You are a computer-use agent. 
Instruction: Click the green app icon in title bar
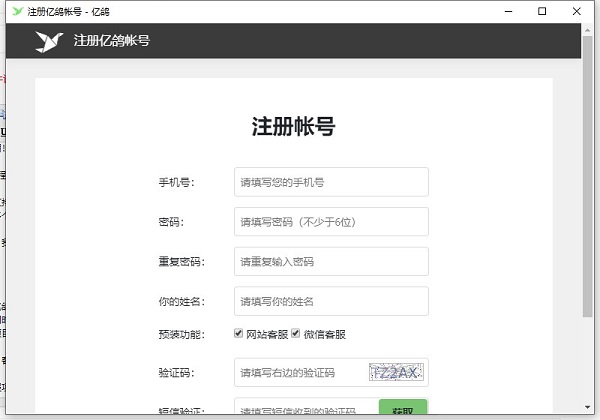pyautogui.click(x=15, y=11)
